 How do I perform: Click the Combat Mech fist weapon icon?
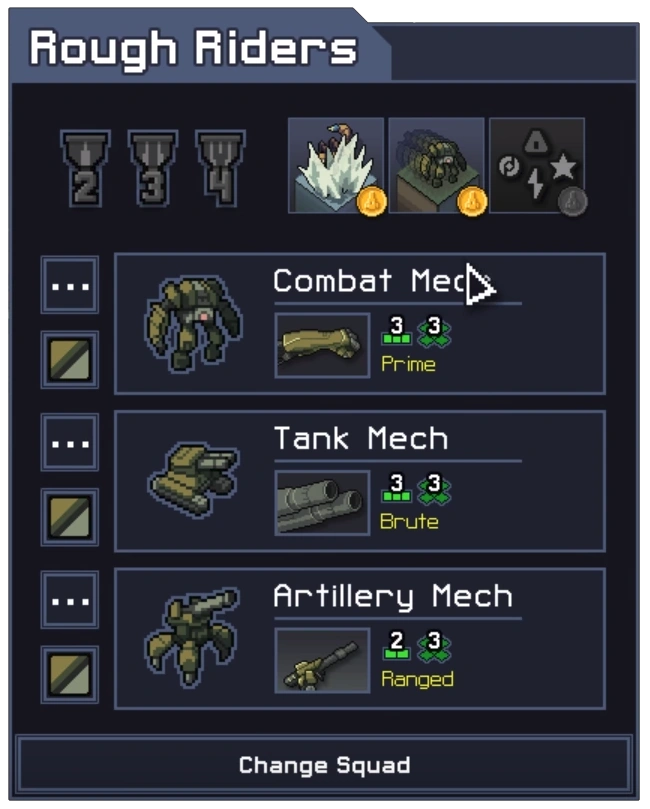pyautogui.click(x=322, y=345)
